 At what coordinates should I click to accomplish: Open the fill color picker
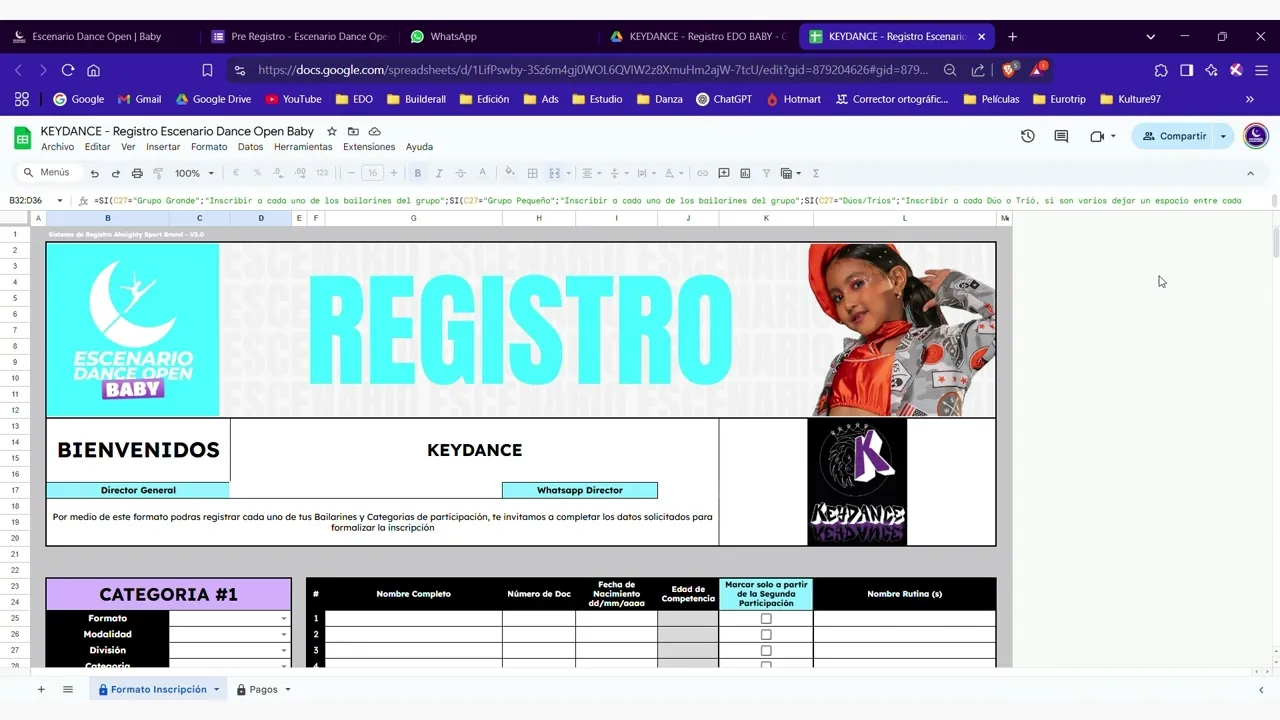pos(510,173)
